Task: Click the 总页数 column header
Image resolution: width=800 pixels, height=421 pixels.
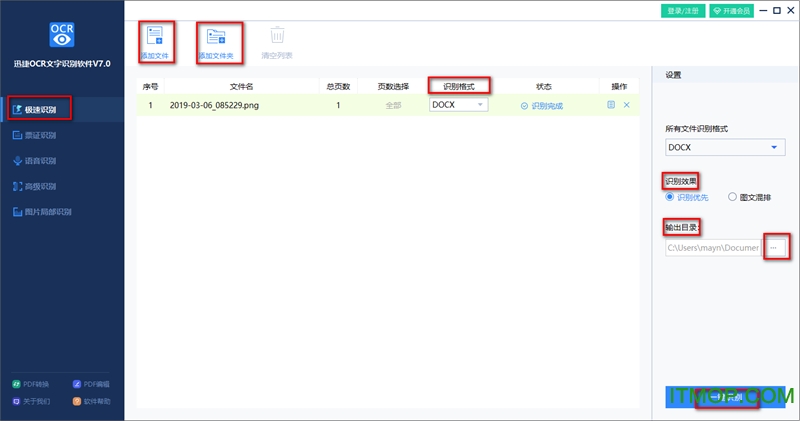Action: click(338, 86)
